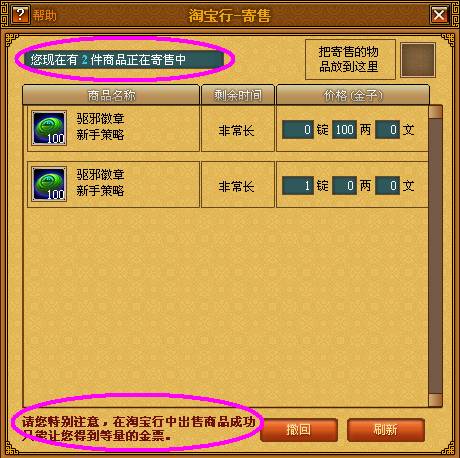
Task: Select second 驱邪徽章 item icon
Action: click(x=49, y=184)
